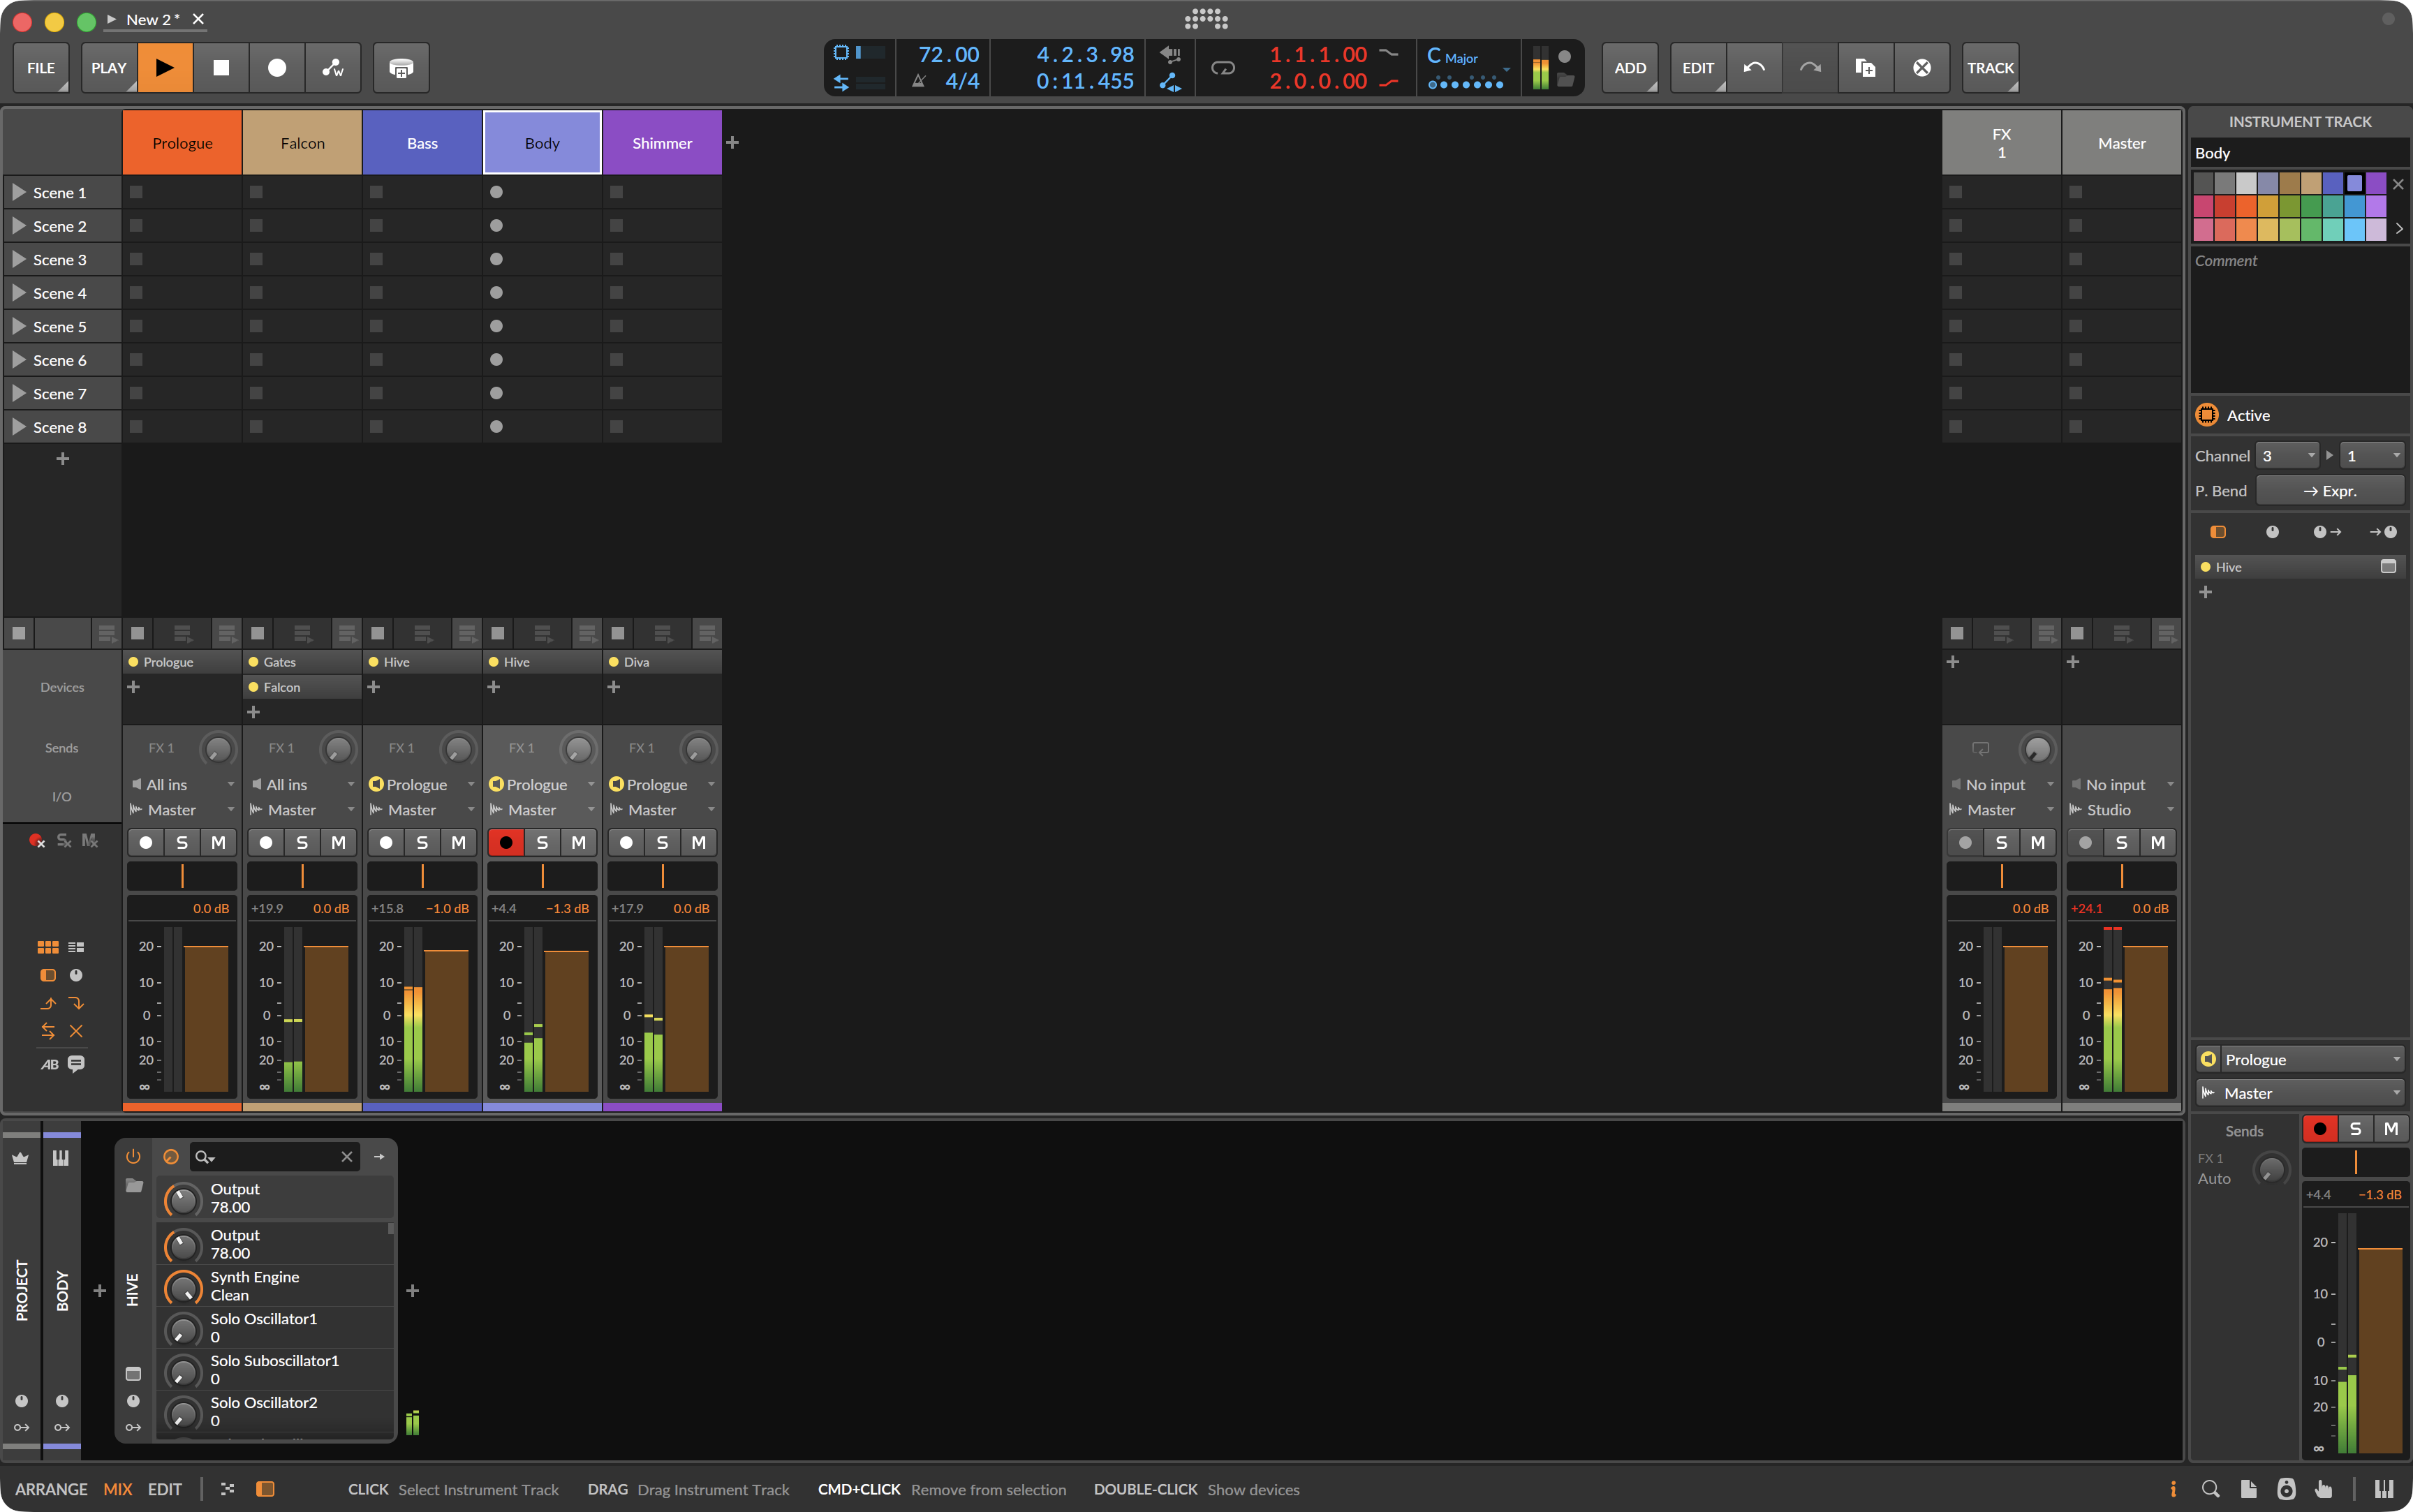The width and height of the screenshot is (2413, 1512).
Task: Click the device search input field
Action: click(x=275, y=1157)
